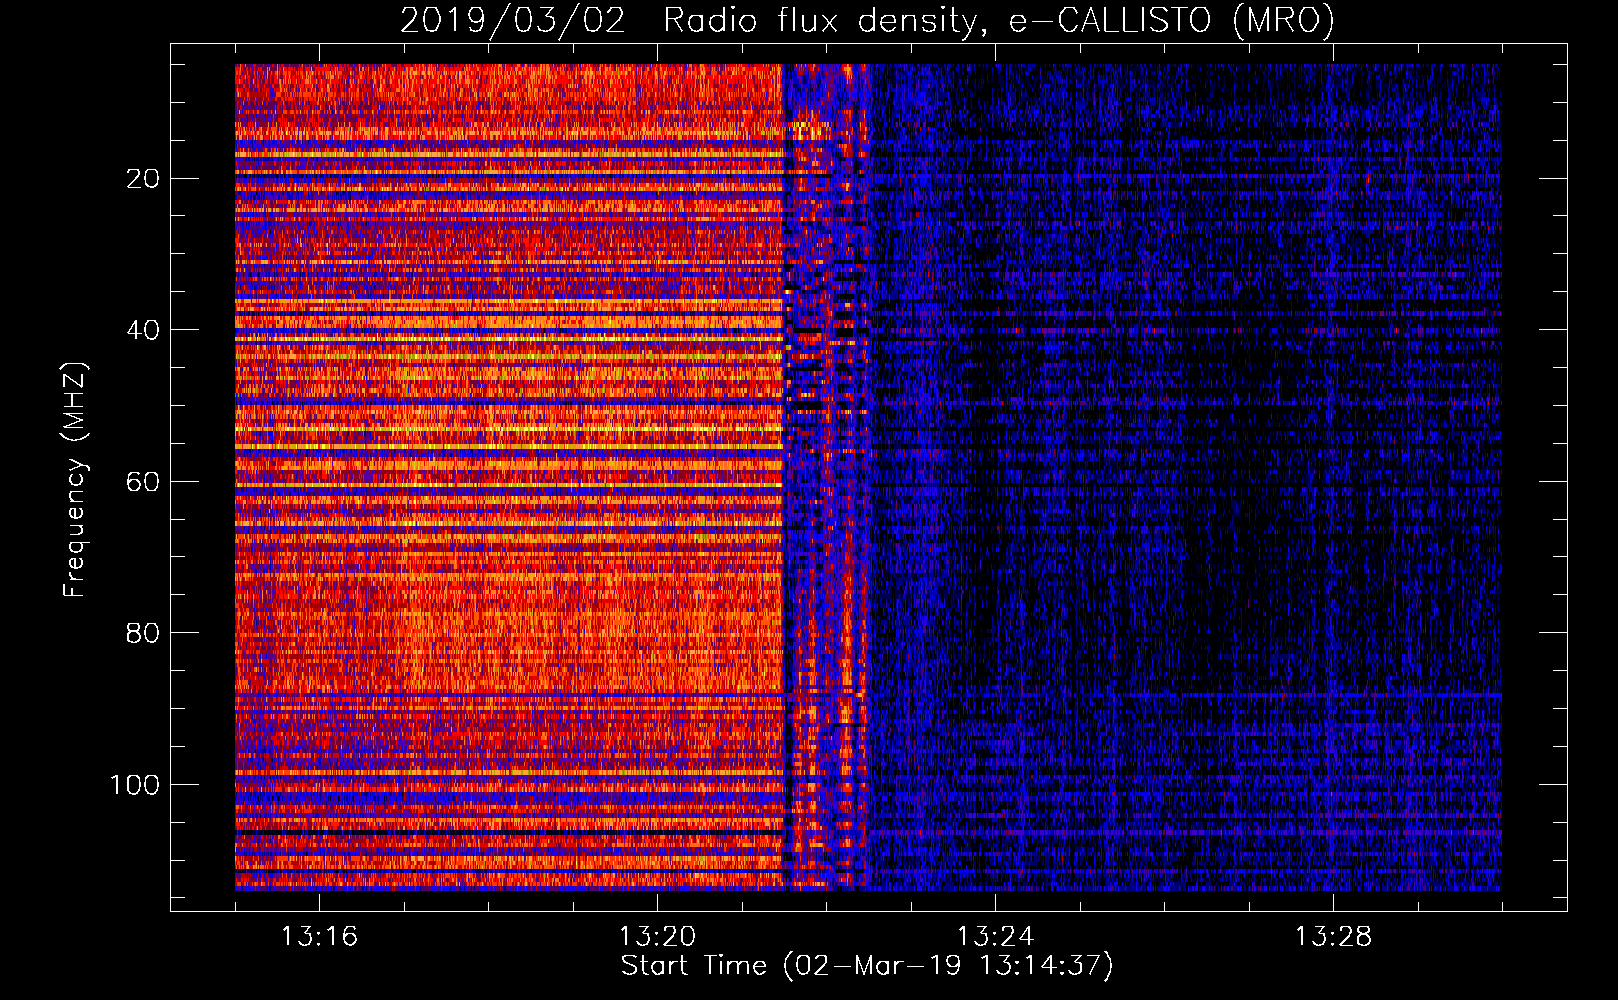Screen dimensions: 1618x1000
Task: Click the x-axis label 'Start Time (02-Mar-19 13:14:37)'
Action: 867,966
